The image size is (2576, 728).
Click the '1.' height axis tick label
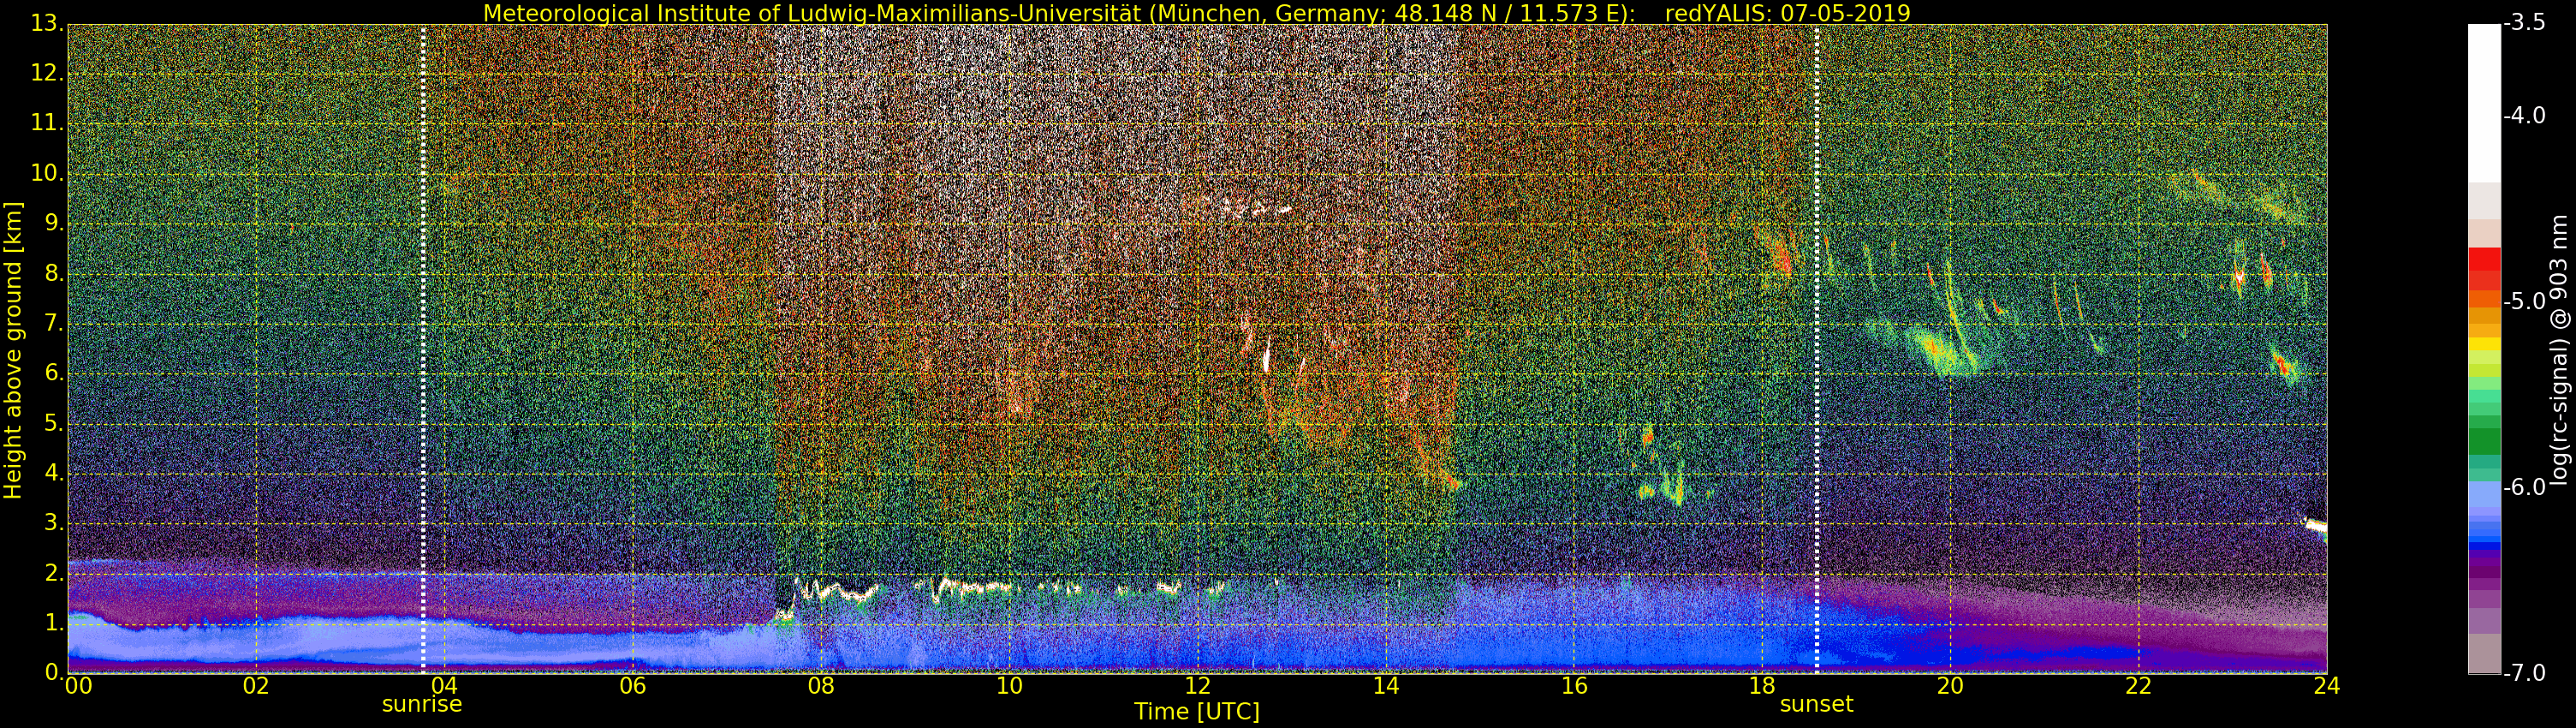pyautogui.click(x=53, y=623)
